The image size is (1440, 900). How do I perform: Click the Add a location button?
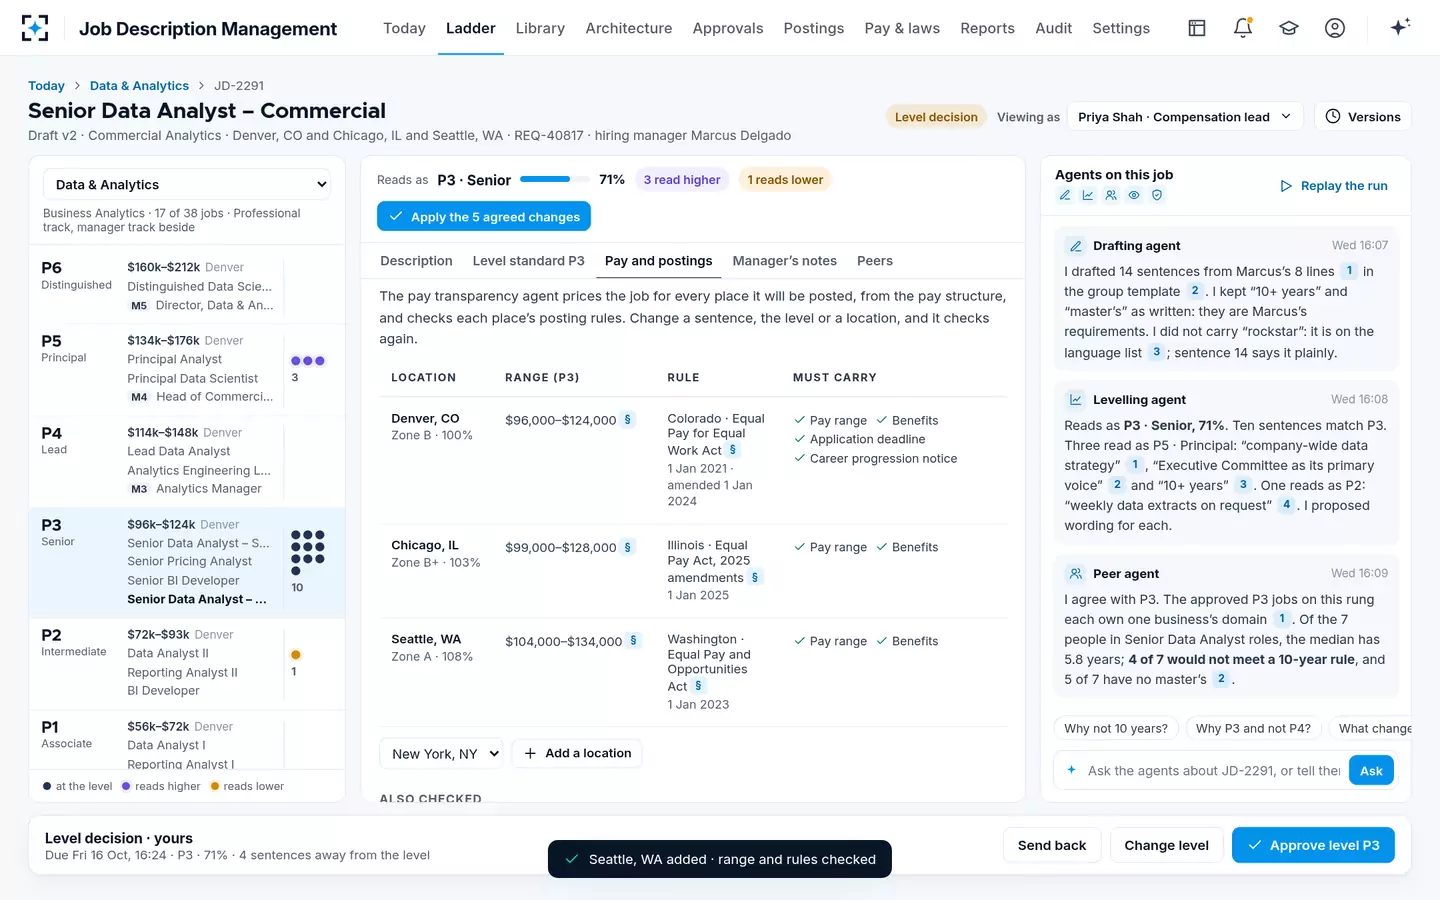[577, 753]
